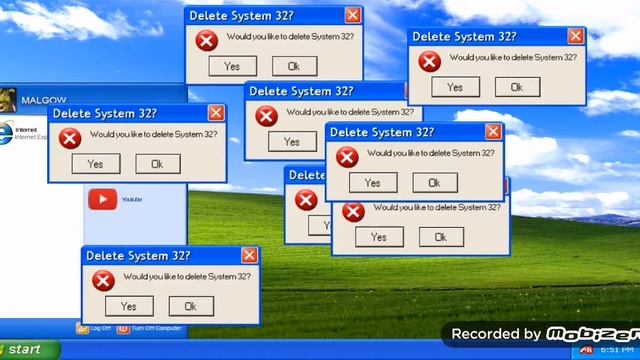Click error icon in dialog above Log Off
The height and width of the screenshot is (360, 640).
pos(103,281)
